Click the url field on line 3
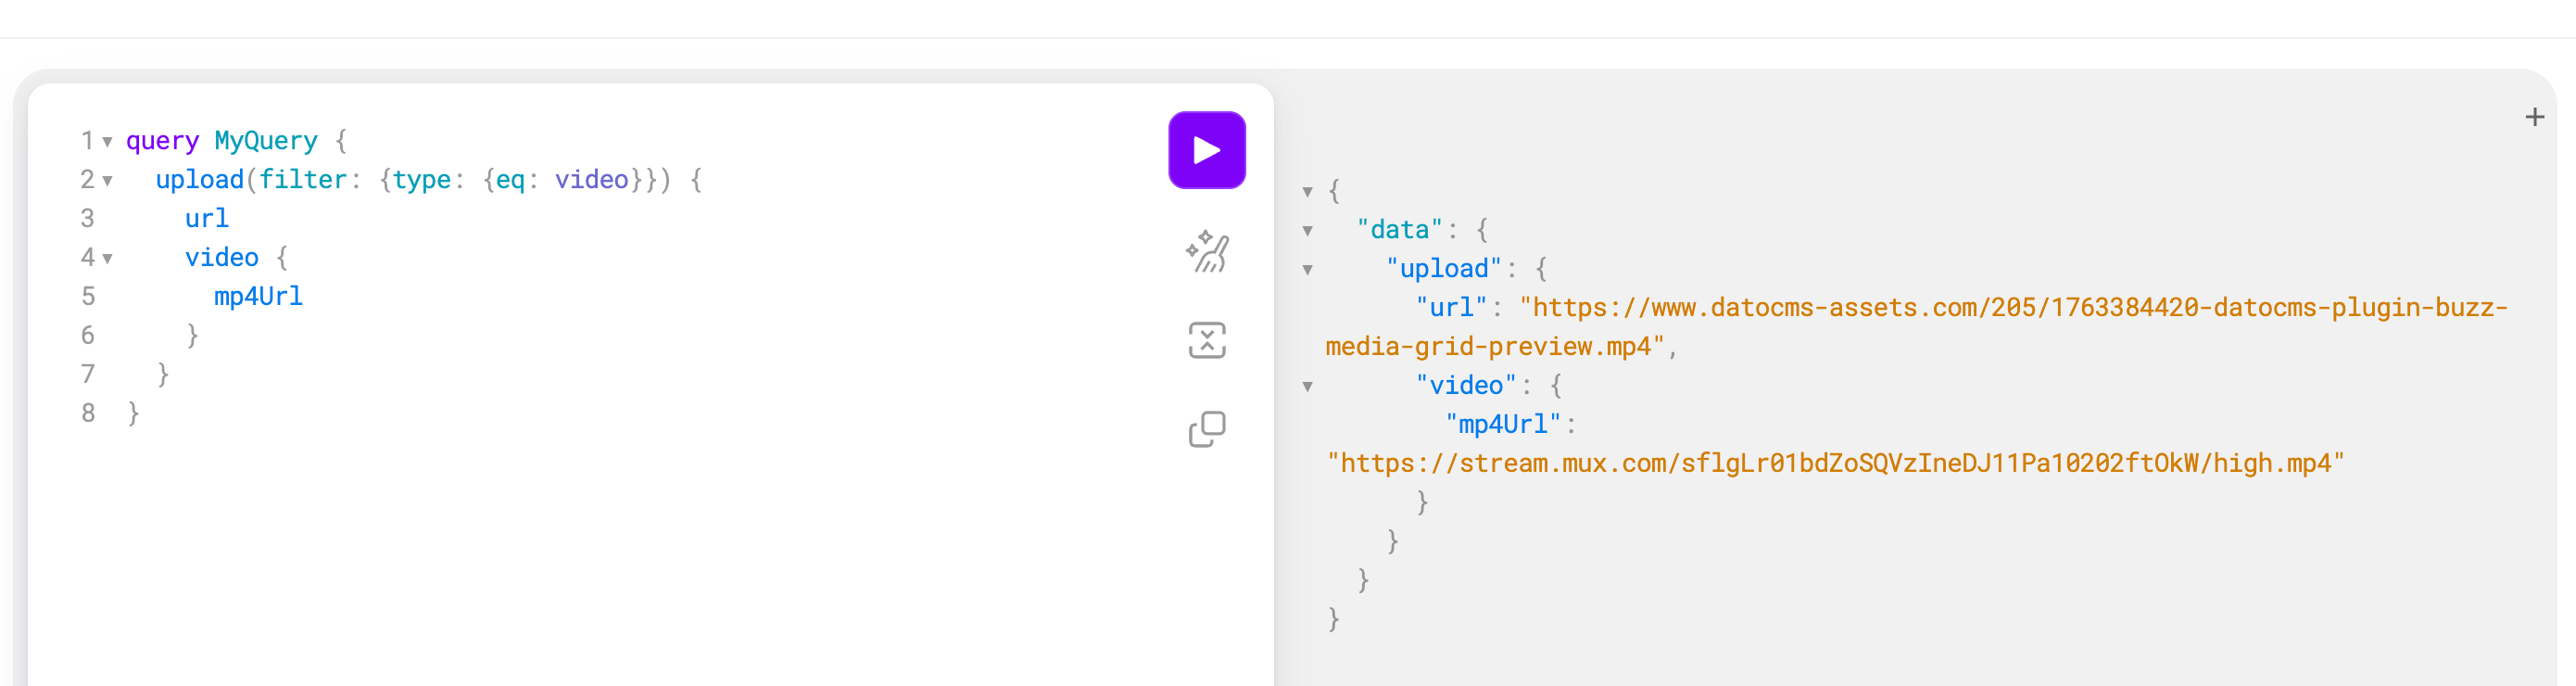The height and width of the screenshot is (686, 2576). pyautogui.click(x=206, y=219)
